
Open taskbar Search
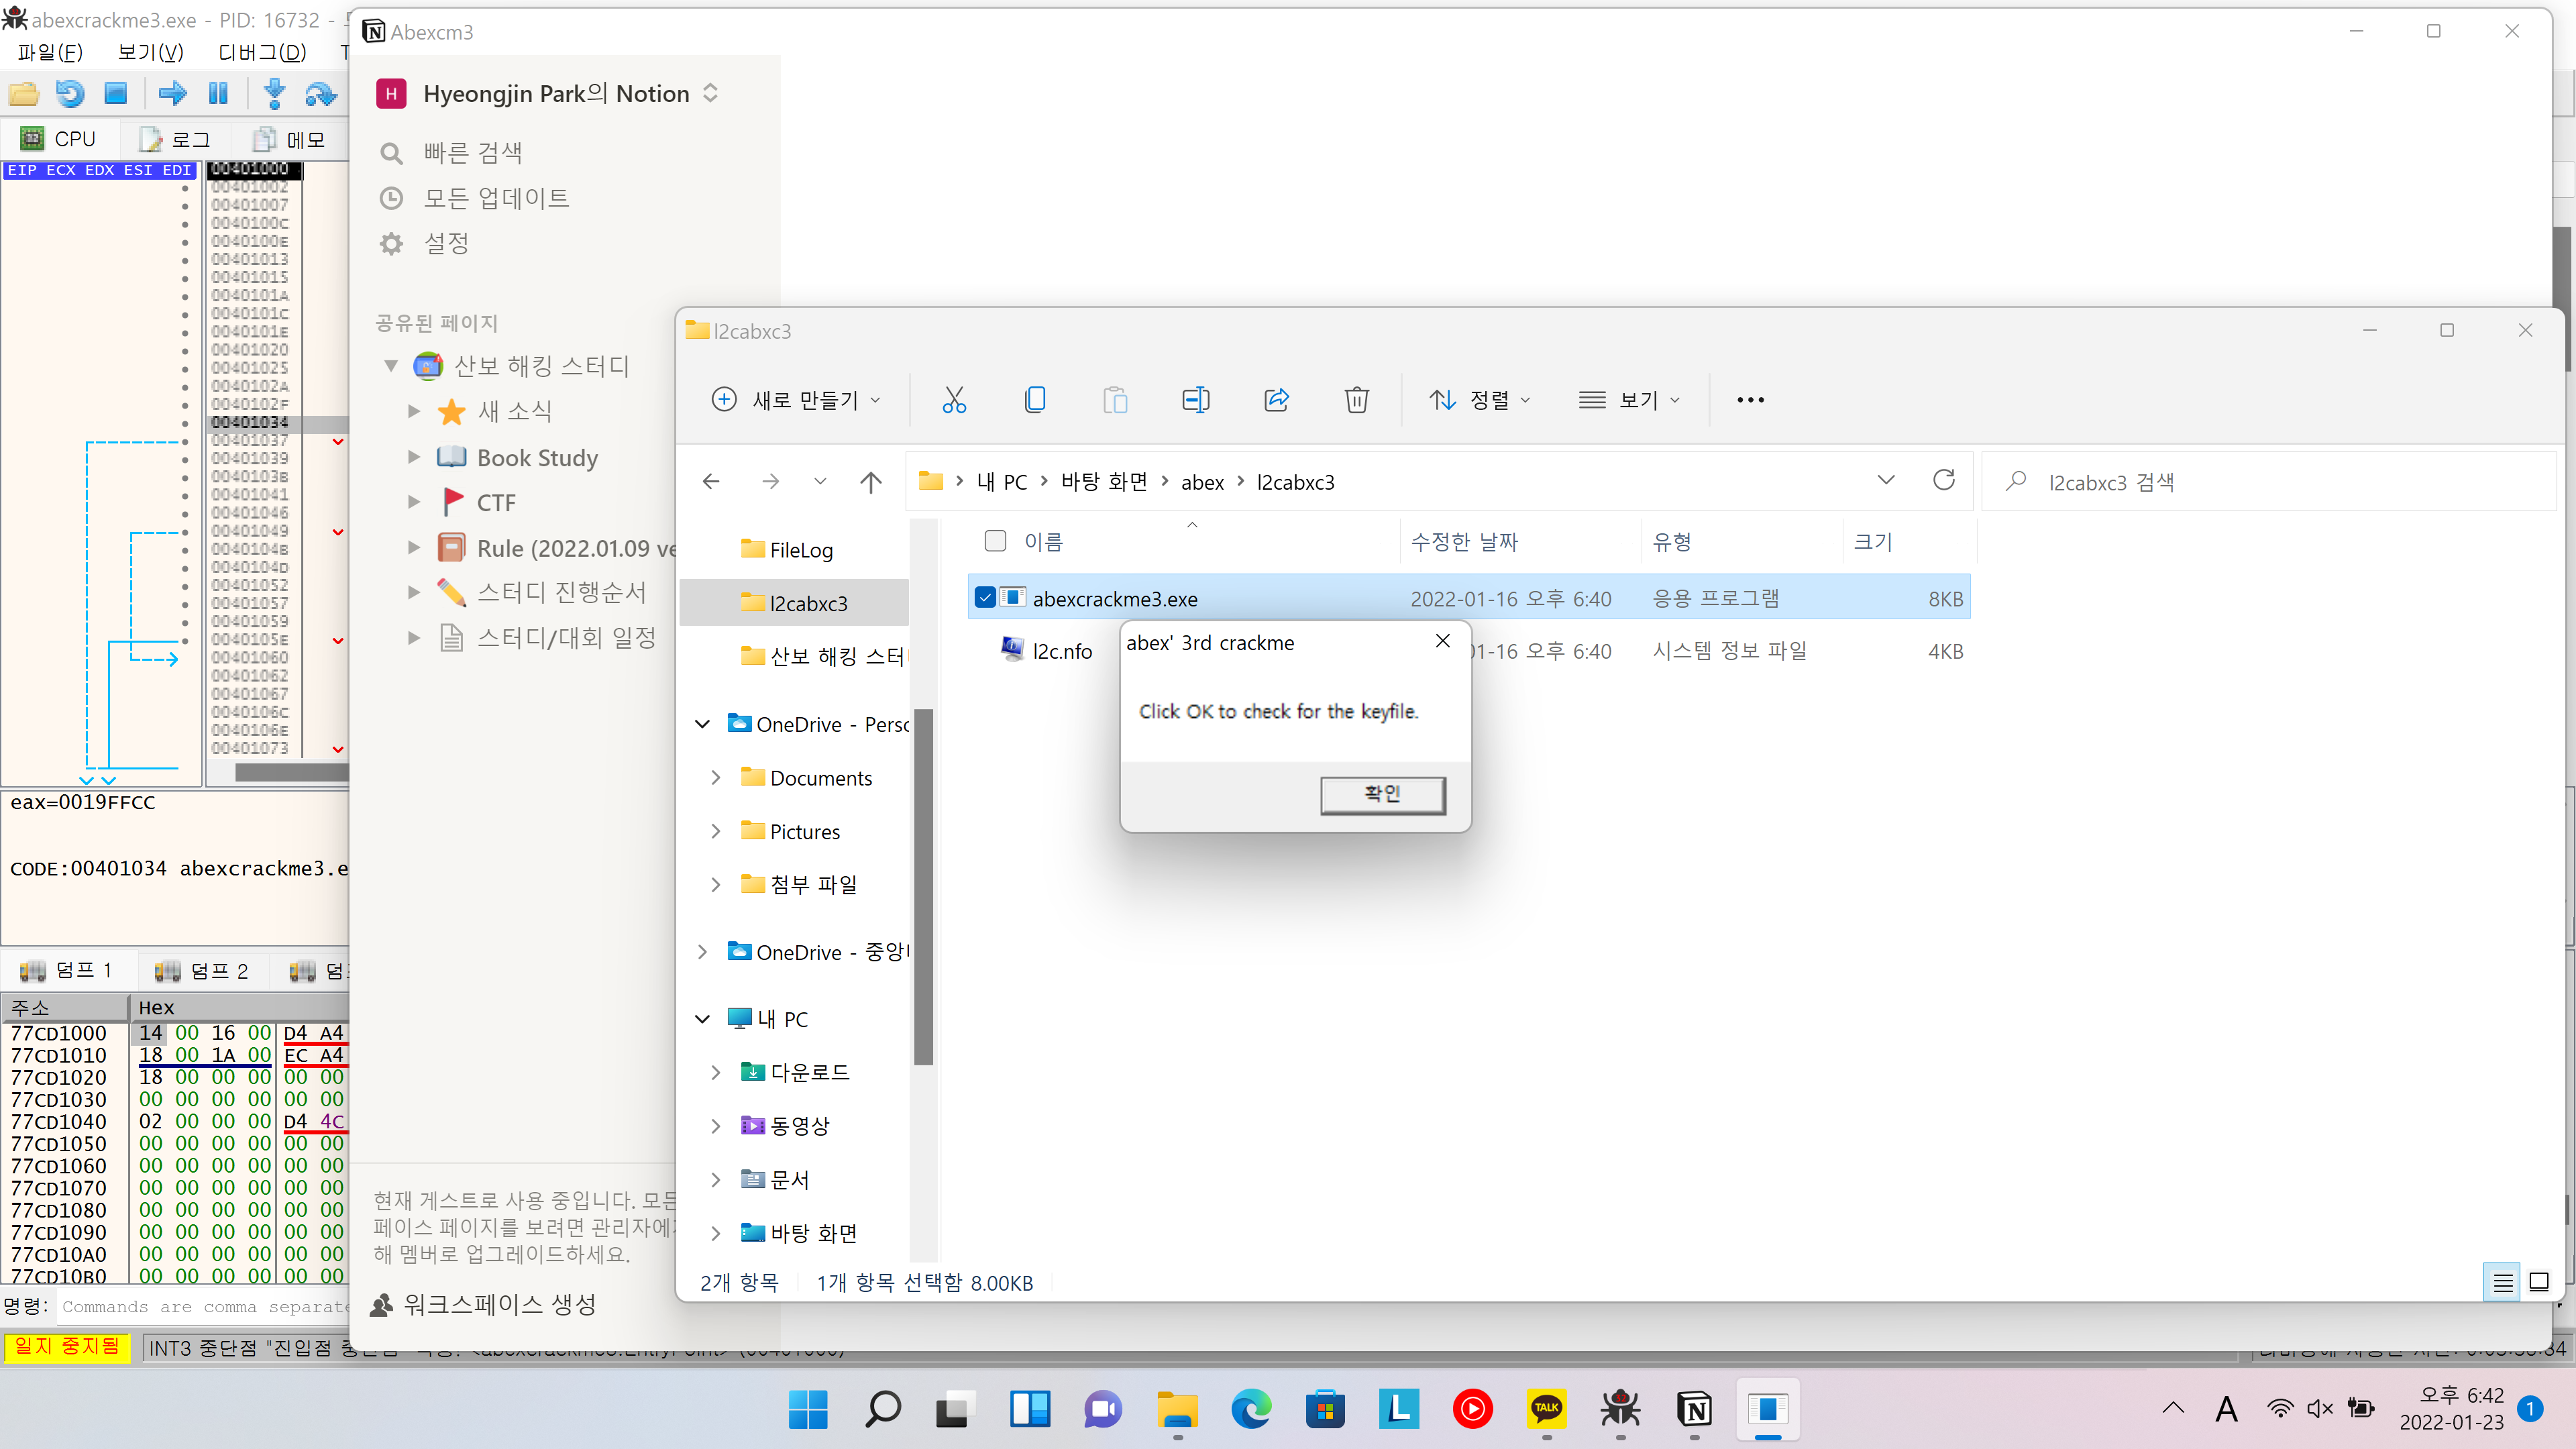tap(882, 1409)
